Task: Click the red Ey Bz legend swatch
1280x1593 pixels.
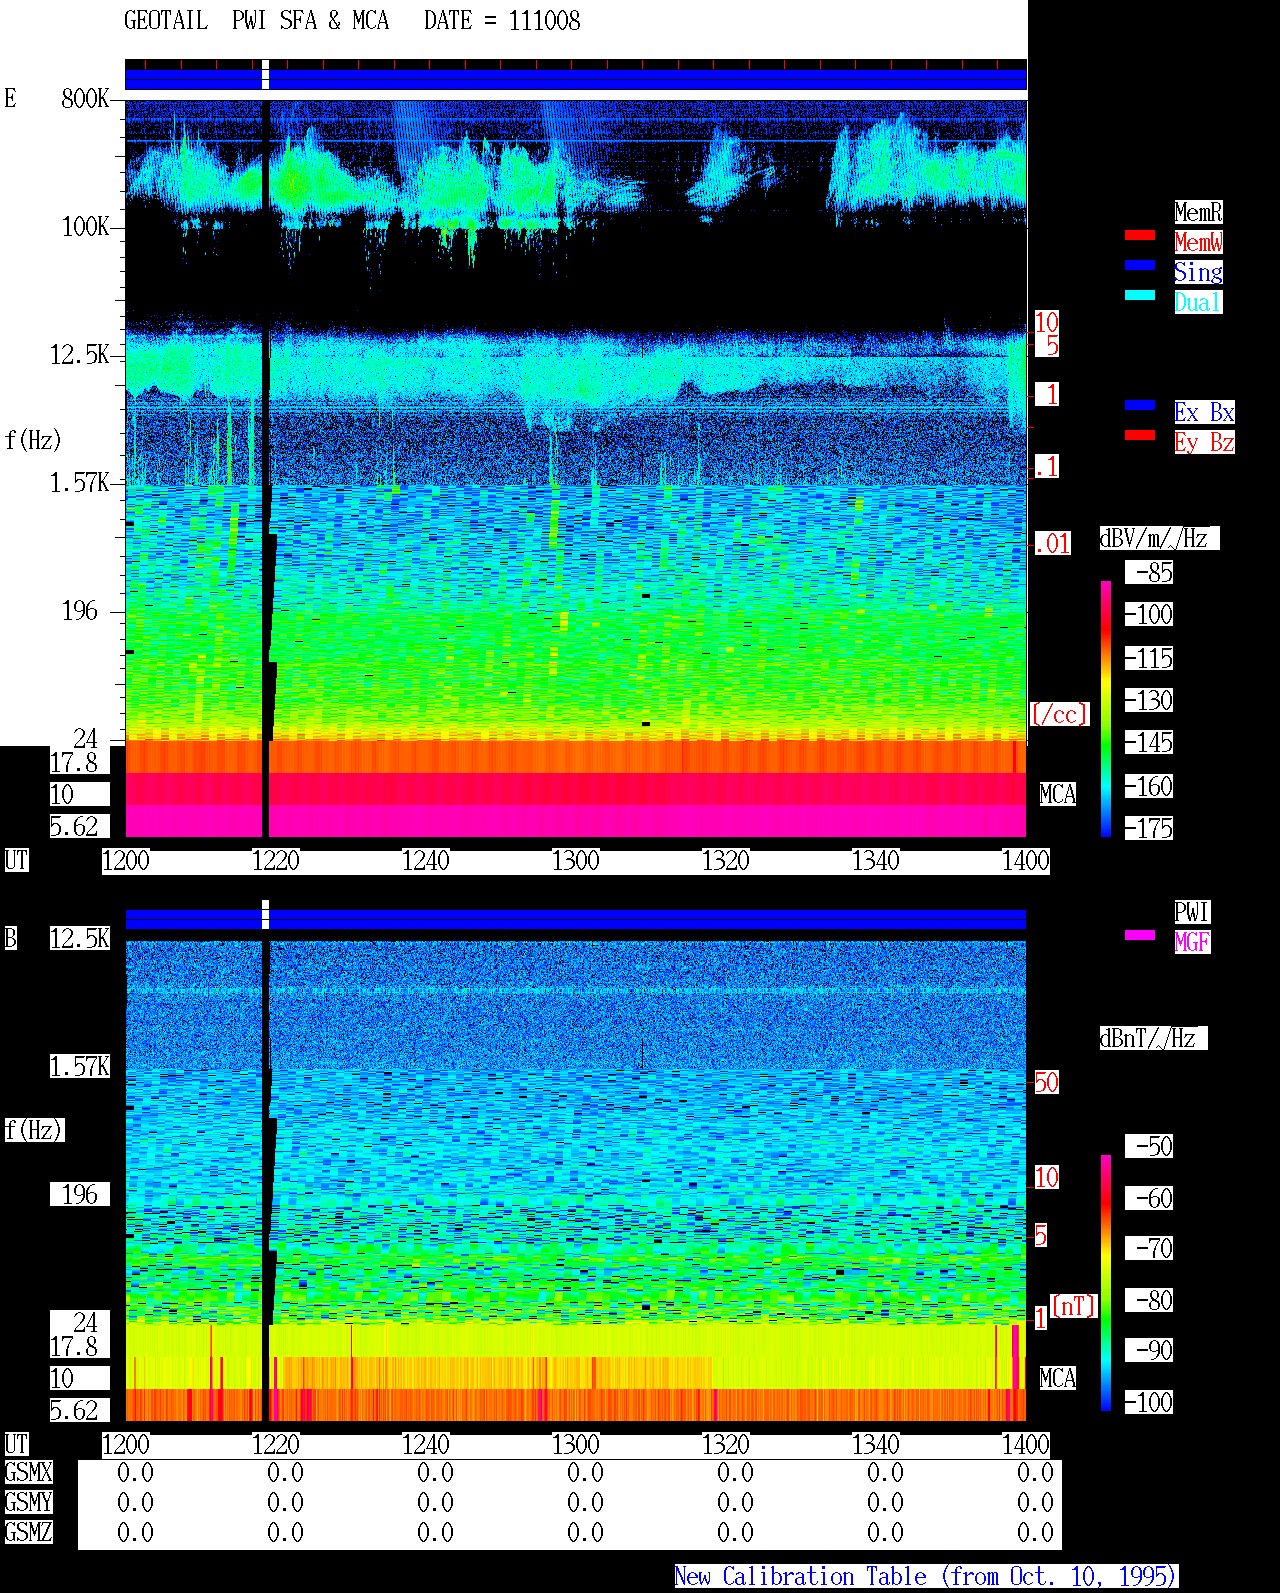Action: [x=1140, y=435]
